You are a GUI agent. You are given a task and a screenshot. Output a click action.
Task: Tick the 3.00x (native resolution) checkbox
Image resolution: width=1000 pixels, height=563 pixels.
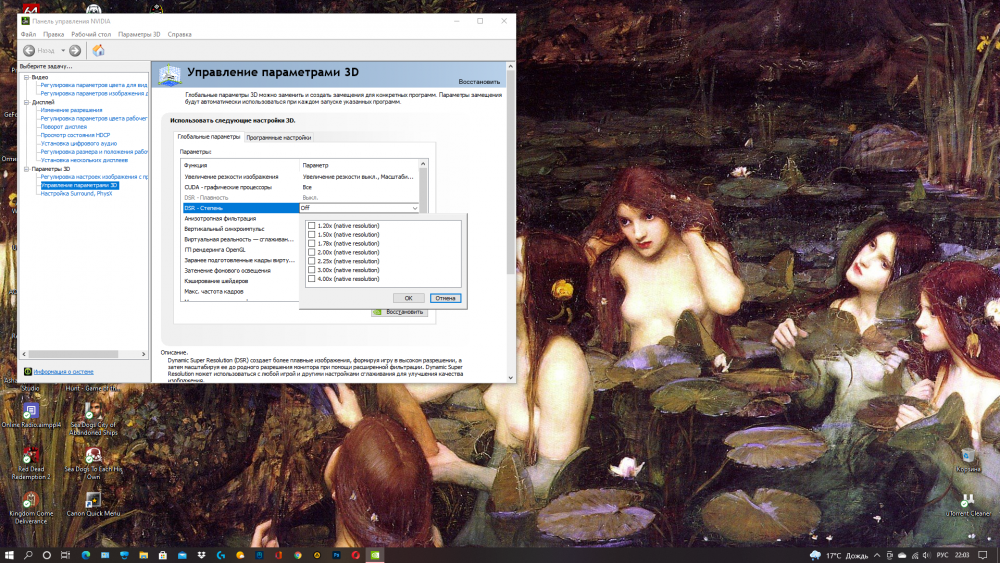(311, 270)
